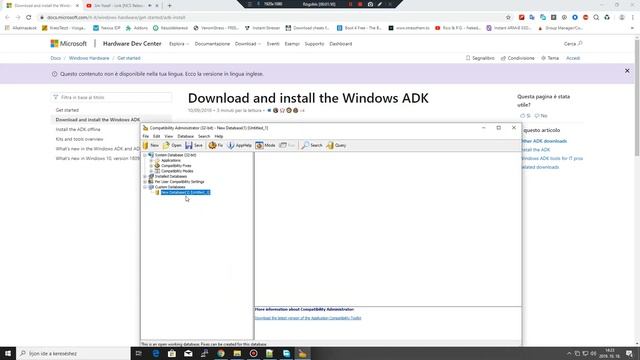Screen dimensions: 640x360
Task: Open the Windows Hardware breadcrumb link
Action: [89, 58]
